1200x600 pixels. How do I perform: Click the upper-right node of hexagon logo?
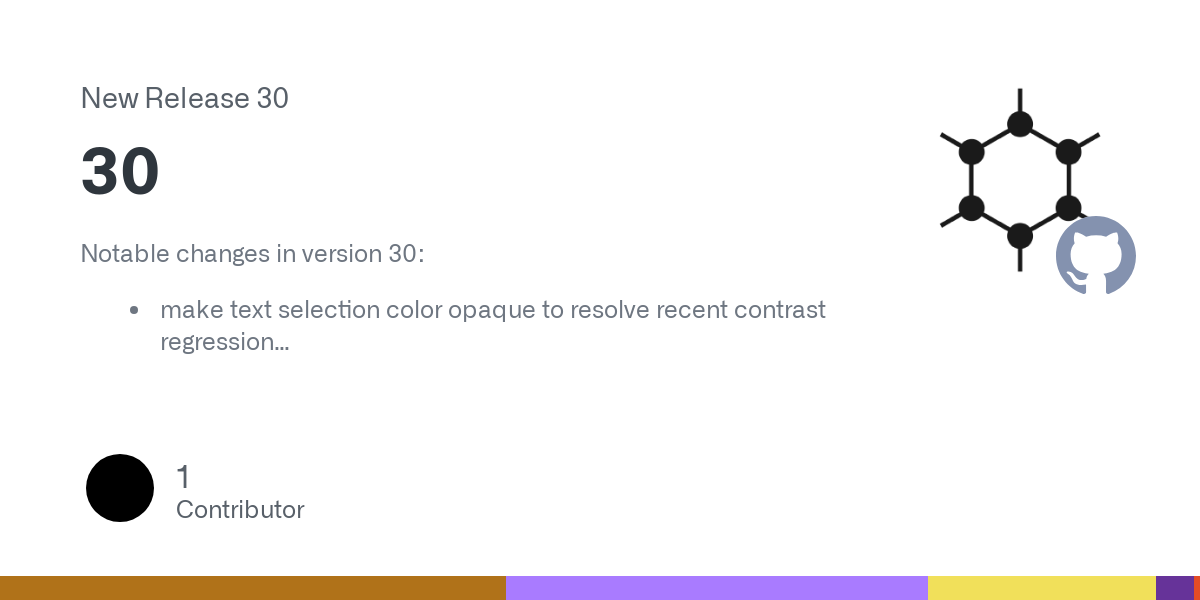point(1068,152)
